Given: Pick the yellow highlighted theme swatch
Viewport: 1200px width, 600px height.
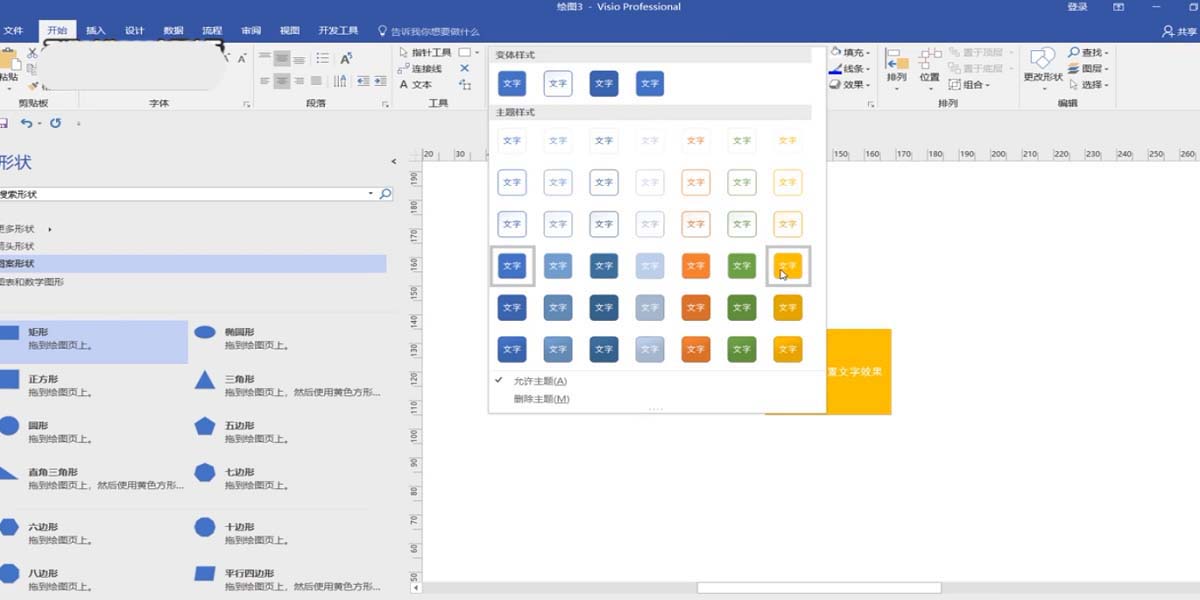Looking at the screenshot, I should tap(787, 266).
